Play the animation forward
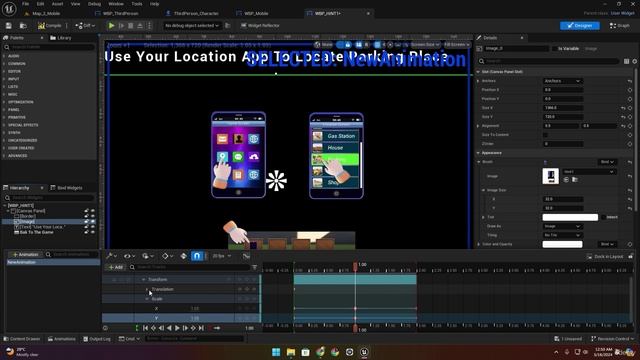The height and width of the screenshot is (360, 640). pos(177,328)
